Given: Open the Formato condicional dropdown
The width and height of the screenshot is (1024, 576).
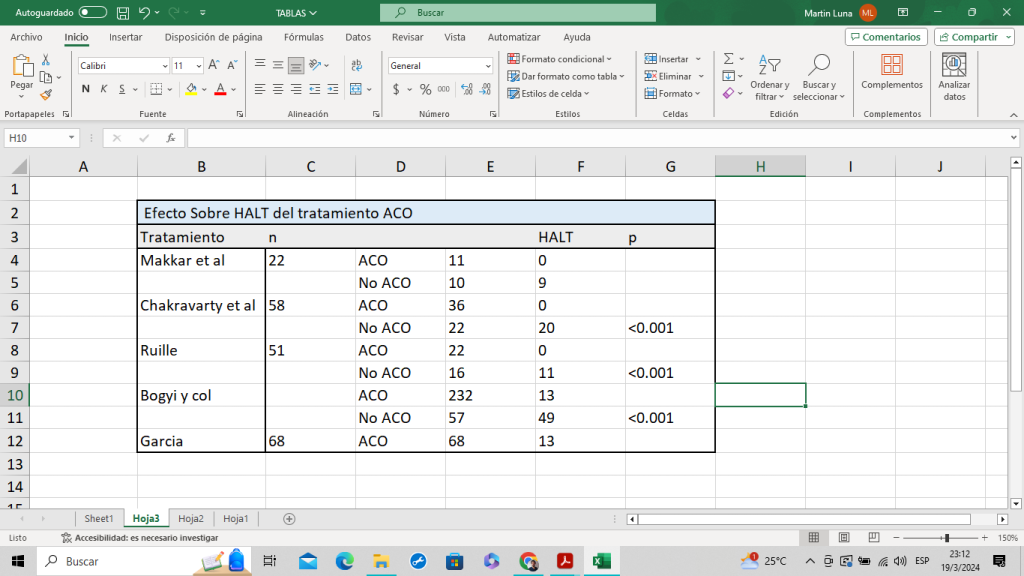Looking at the screenshot, I should click(565, 59).
